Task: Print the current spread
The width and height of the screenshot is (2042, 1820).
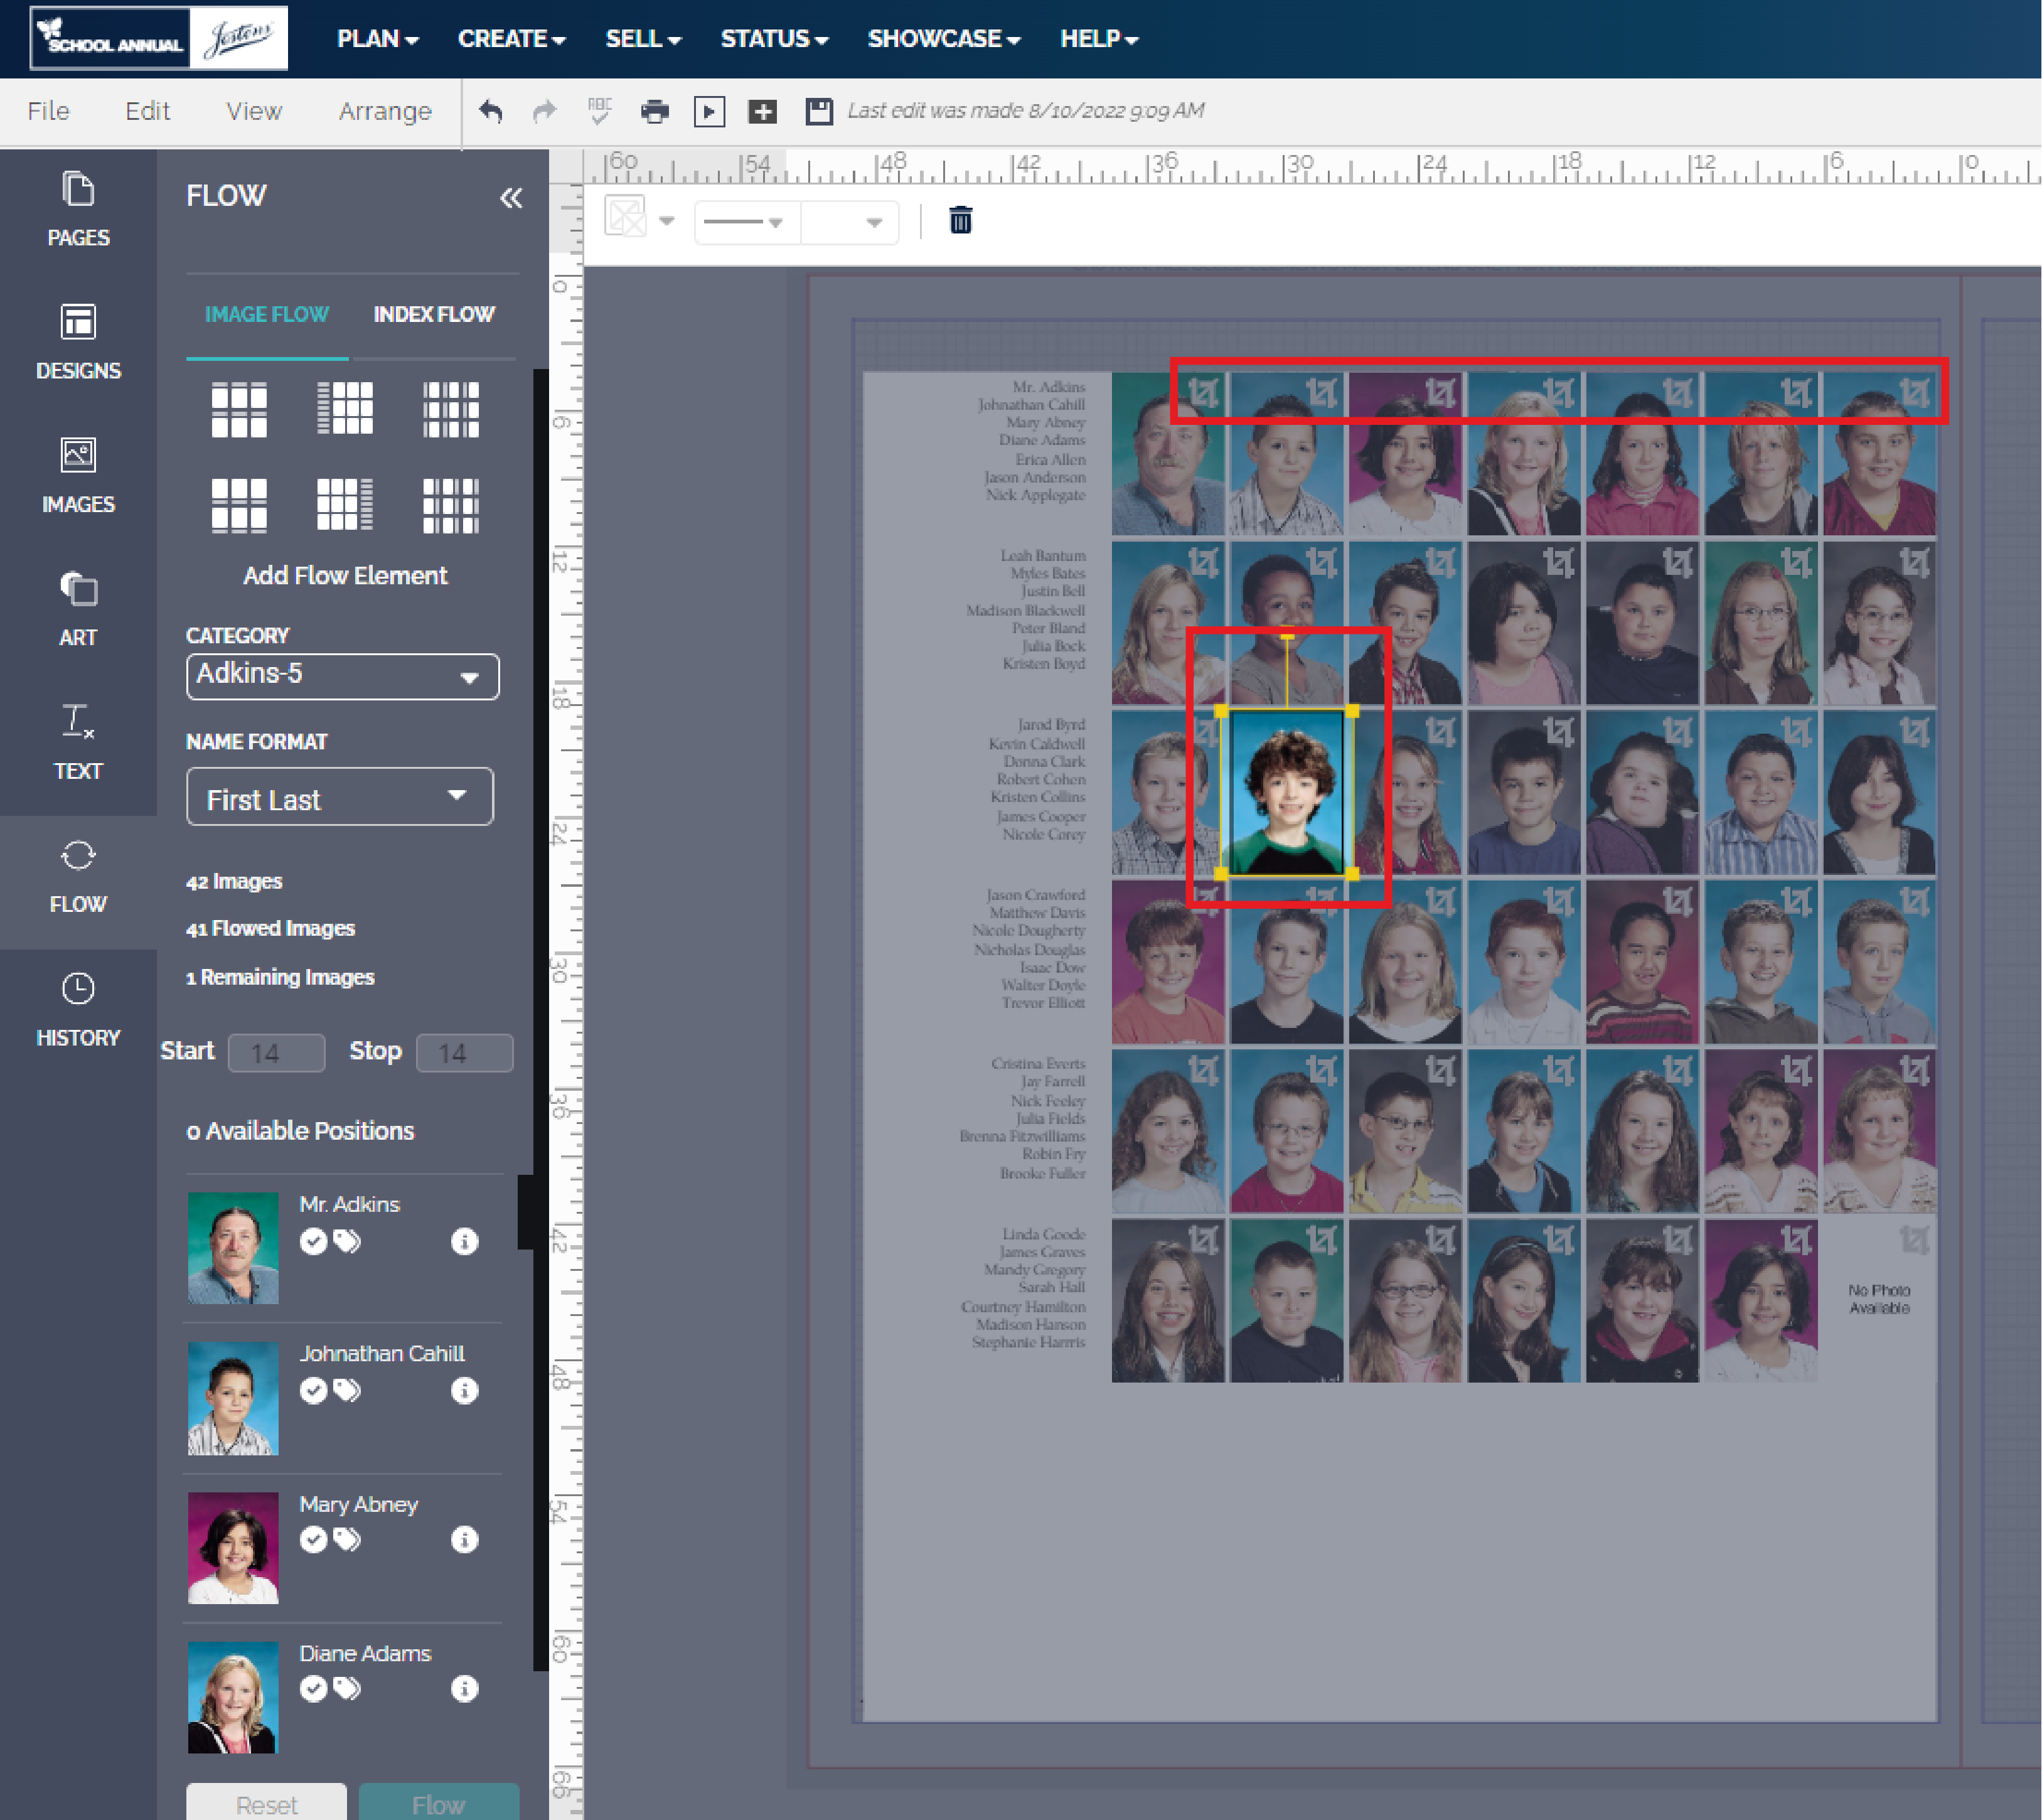Action: coord(656,111)
